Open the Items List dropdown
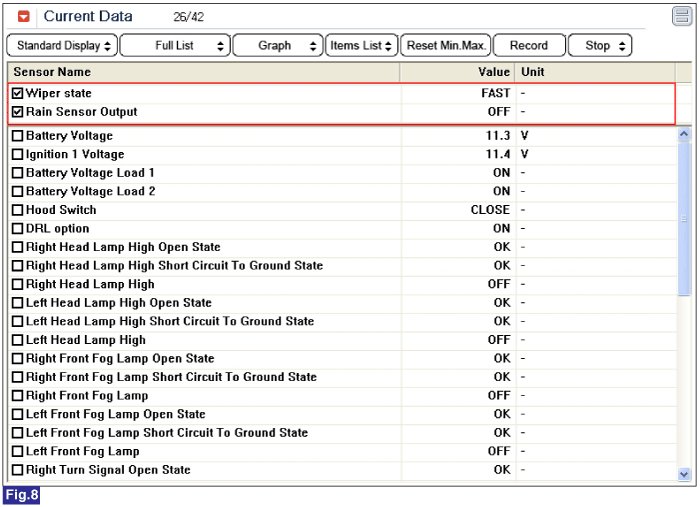The height and width of the screenshot is (507, 700). click(x=361, y=46)
